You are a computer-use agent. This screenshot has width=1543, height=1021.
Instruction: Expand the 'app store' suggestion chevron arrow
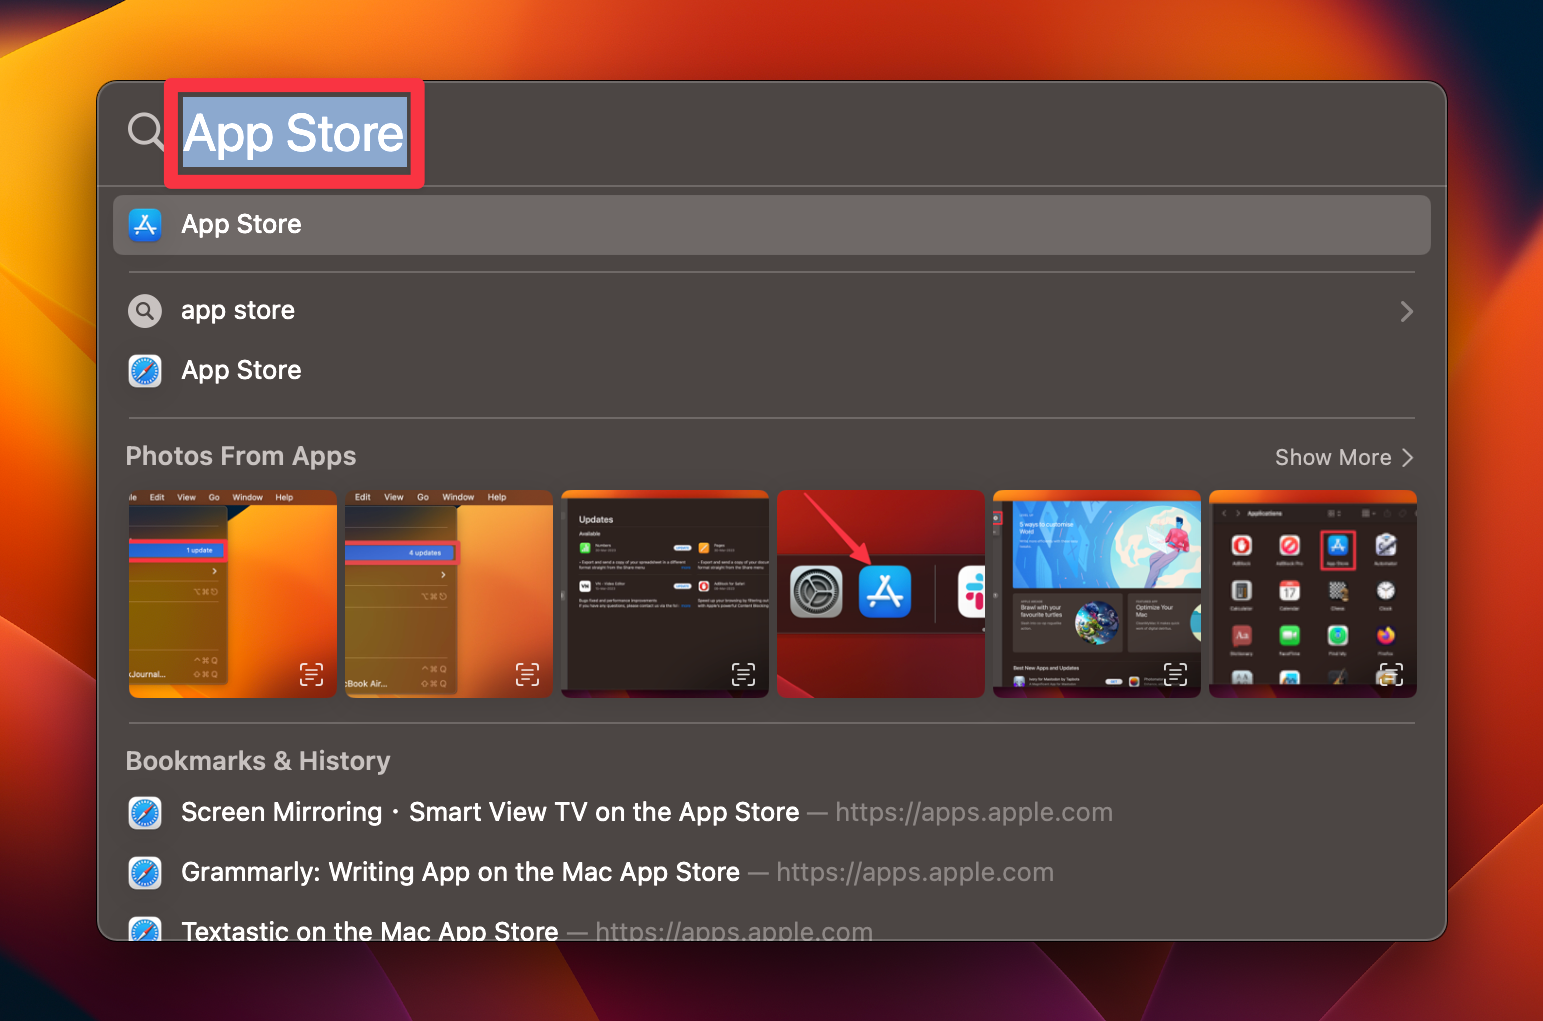click(1406, 312)
